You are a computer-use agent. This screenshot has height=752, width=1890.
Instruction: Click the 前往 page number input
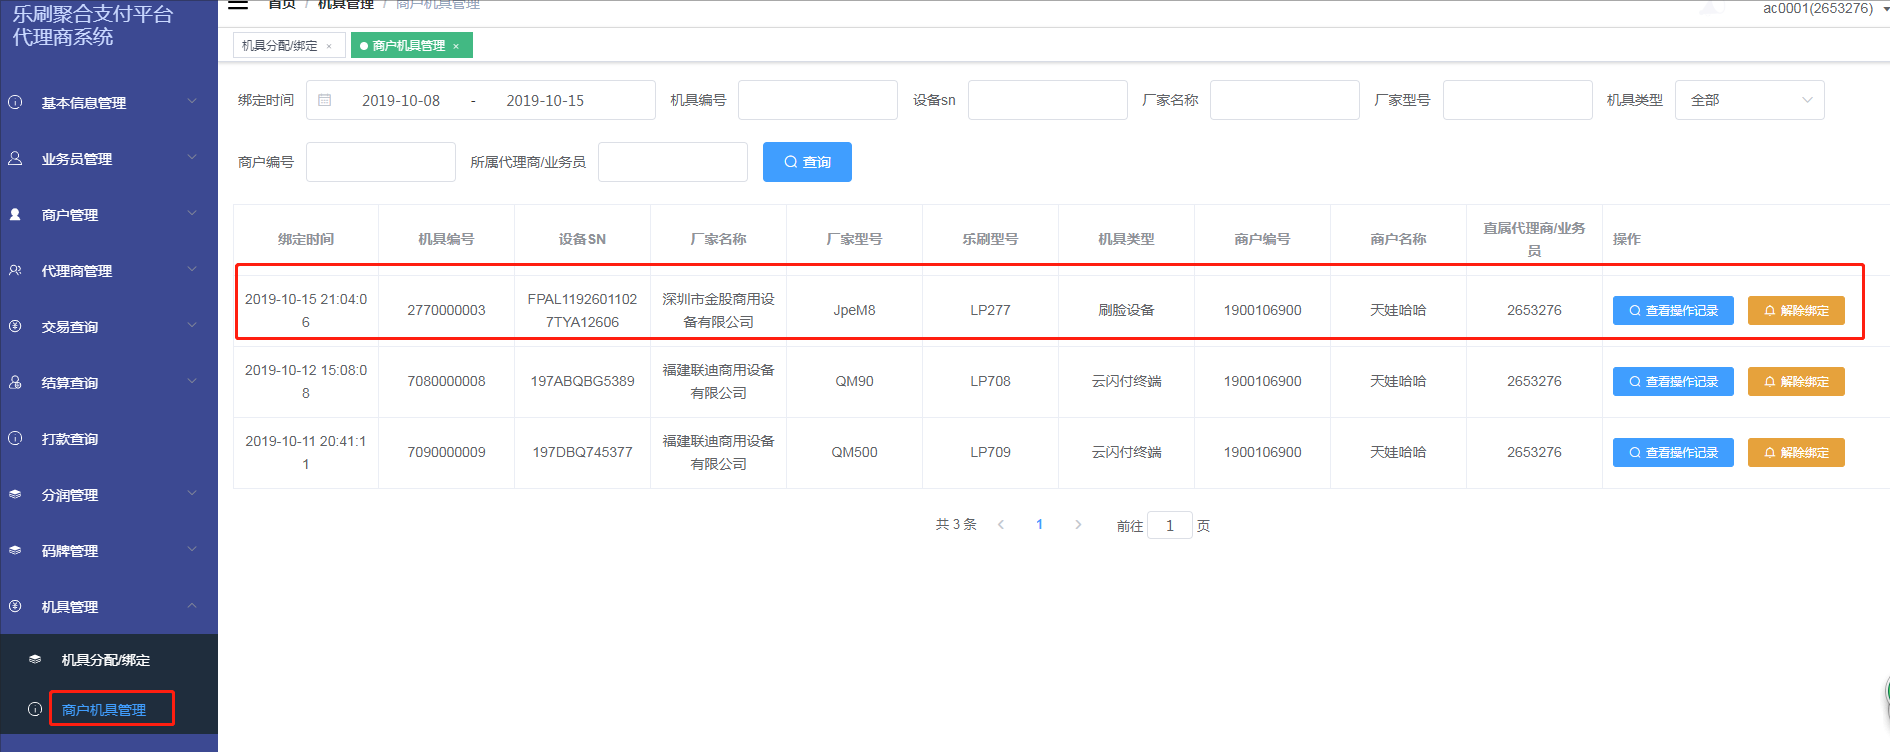point(1170,525)
